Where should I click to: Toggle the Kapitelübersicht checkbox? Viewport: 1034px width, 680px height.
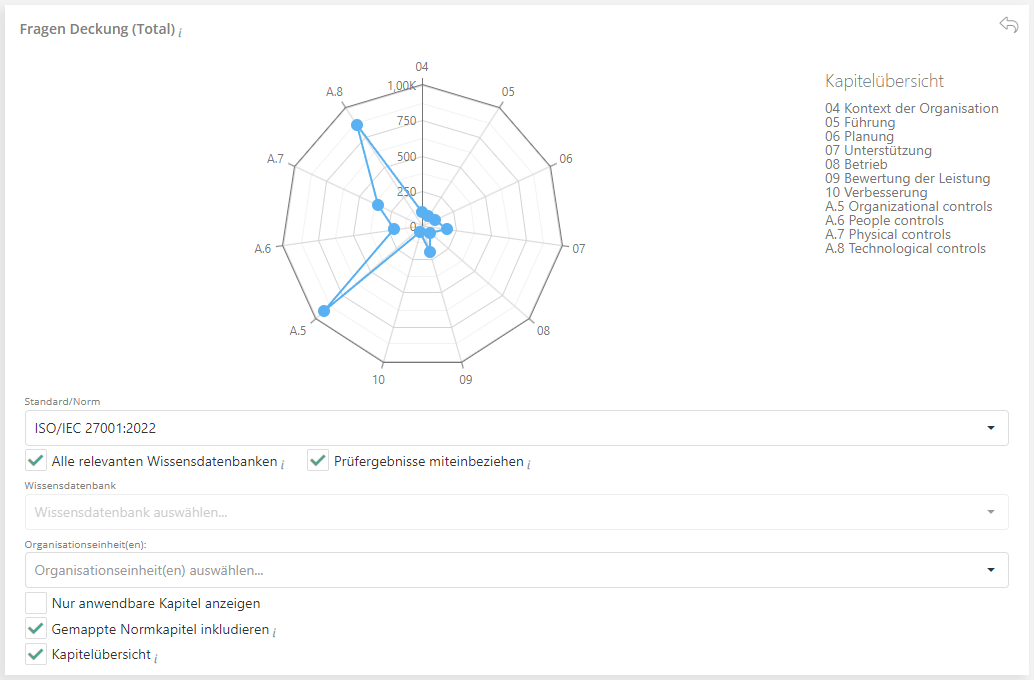pos(36,655)
